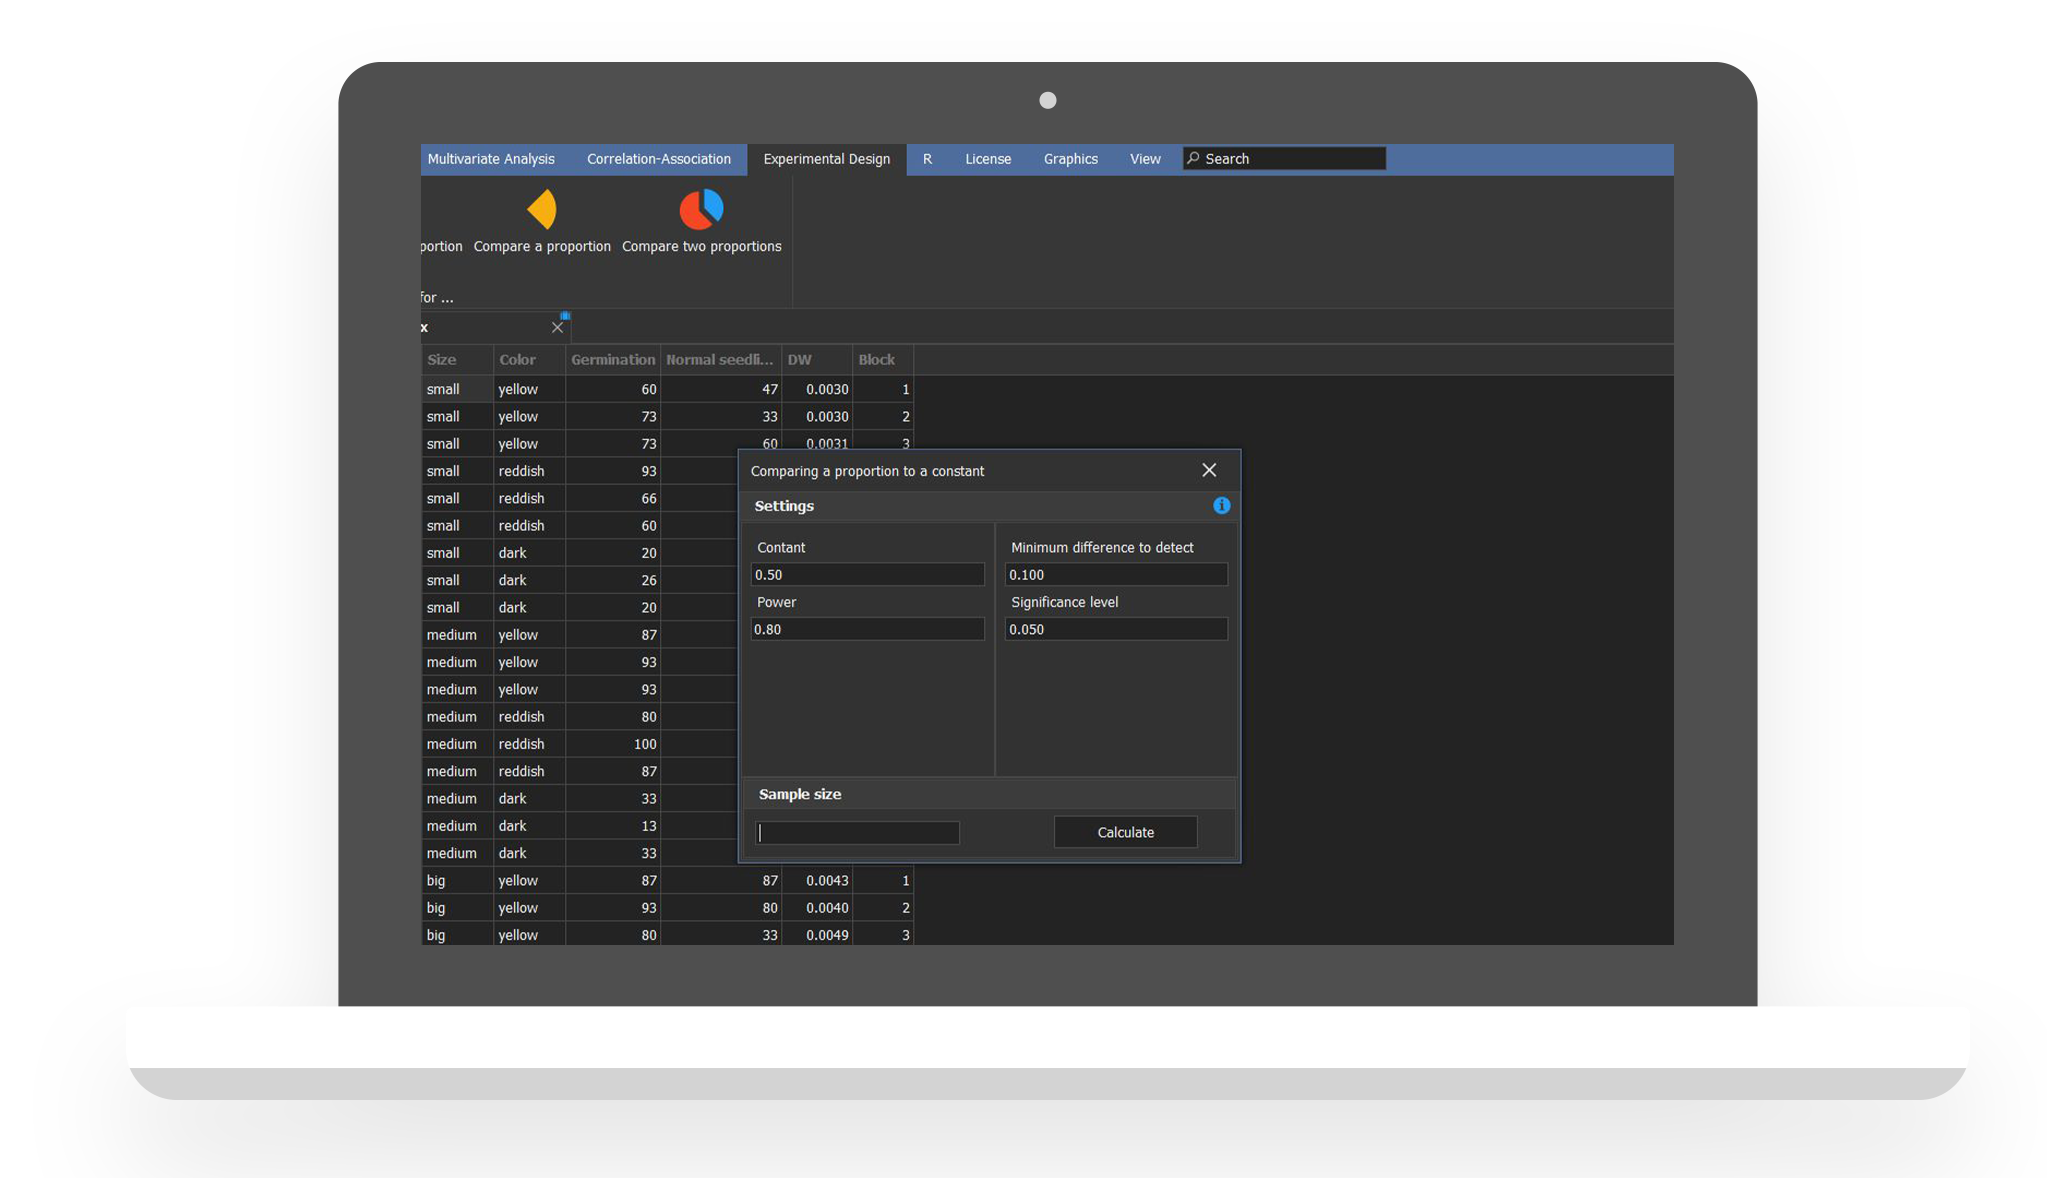Screen dimensions: 2047x1178
Task: Click the Compare a proportion icon
Action: 542,210
